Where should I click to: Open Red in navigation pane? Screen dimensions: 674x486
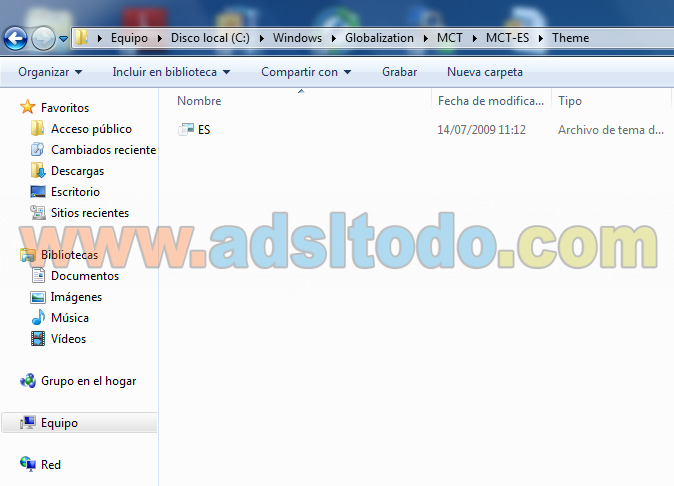51,465
